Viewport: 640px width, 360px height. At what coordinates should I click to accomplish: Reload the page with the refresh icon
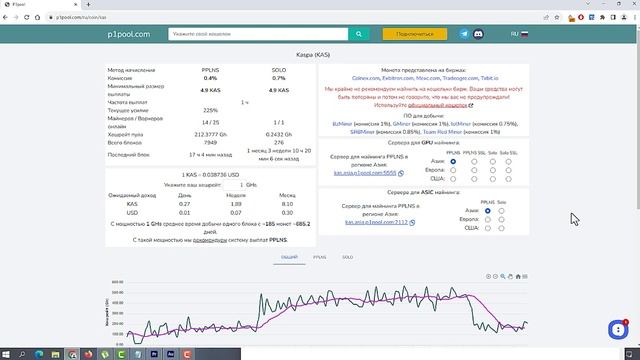[27, 18]
